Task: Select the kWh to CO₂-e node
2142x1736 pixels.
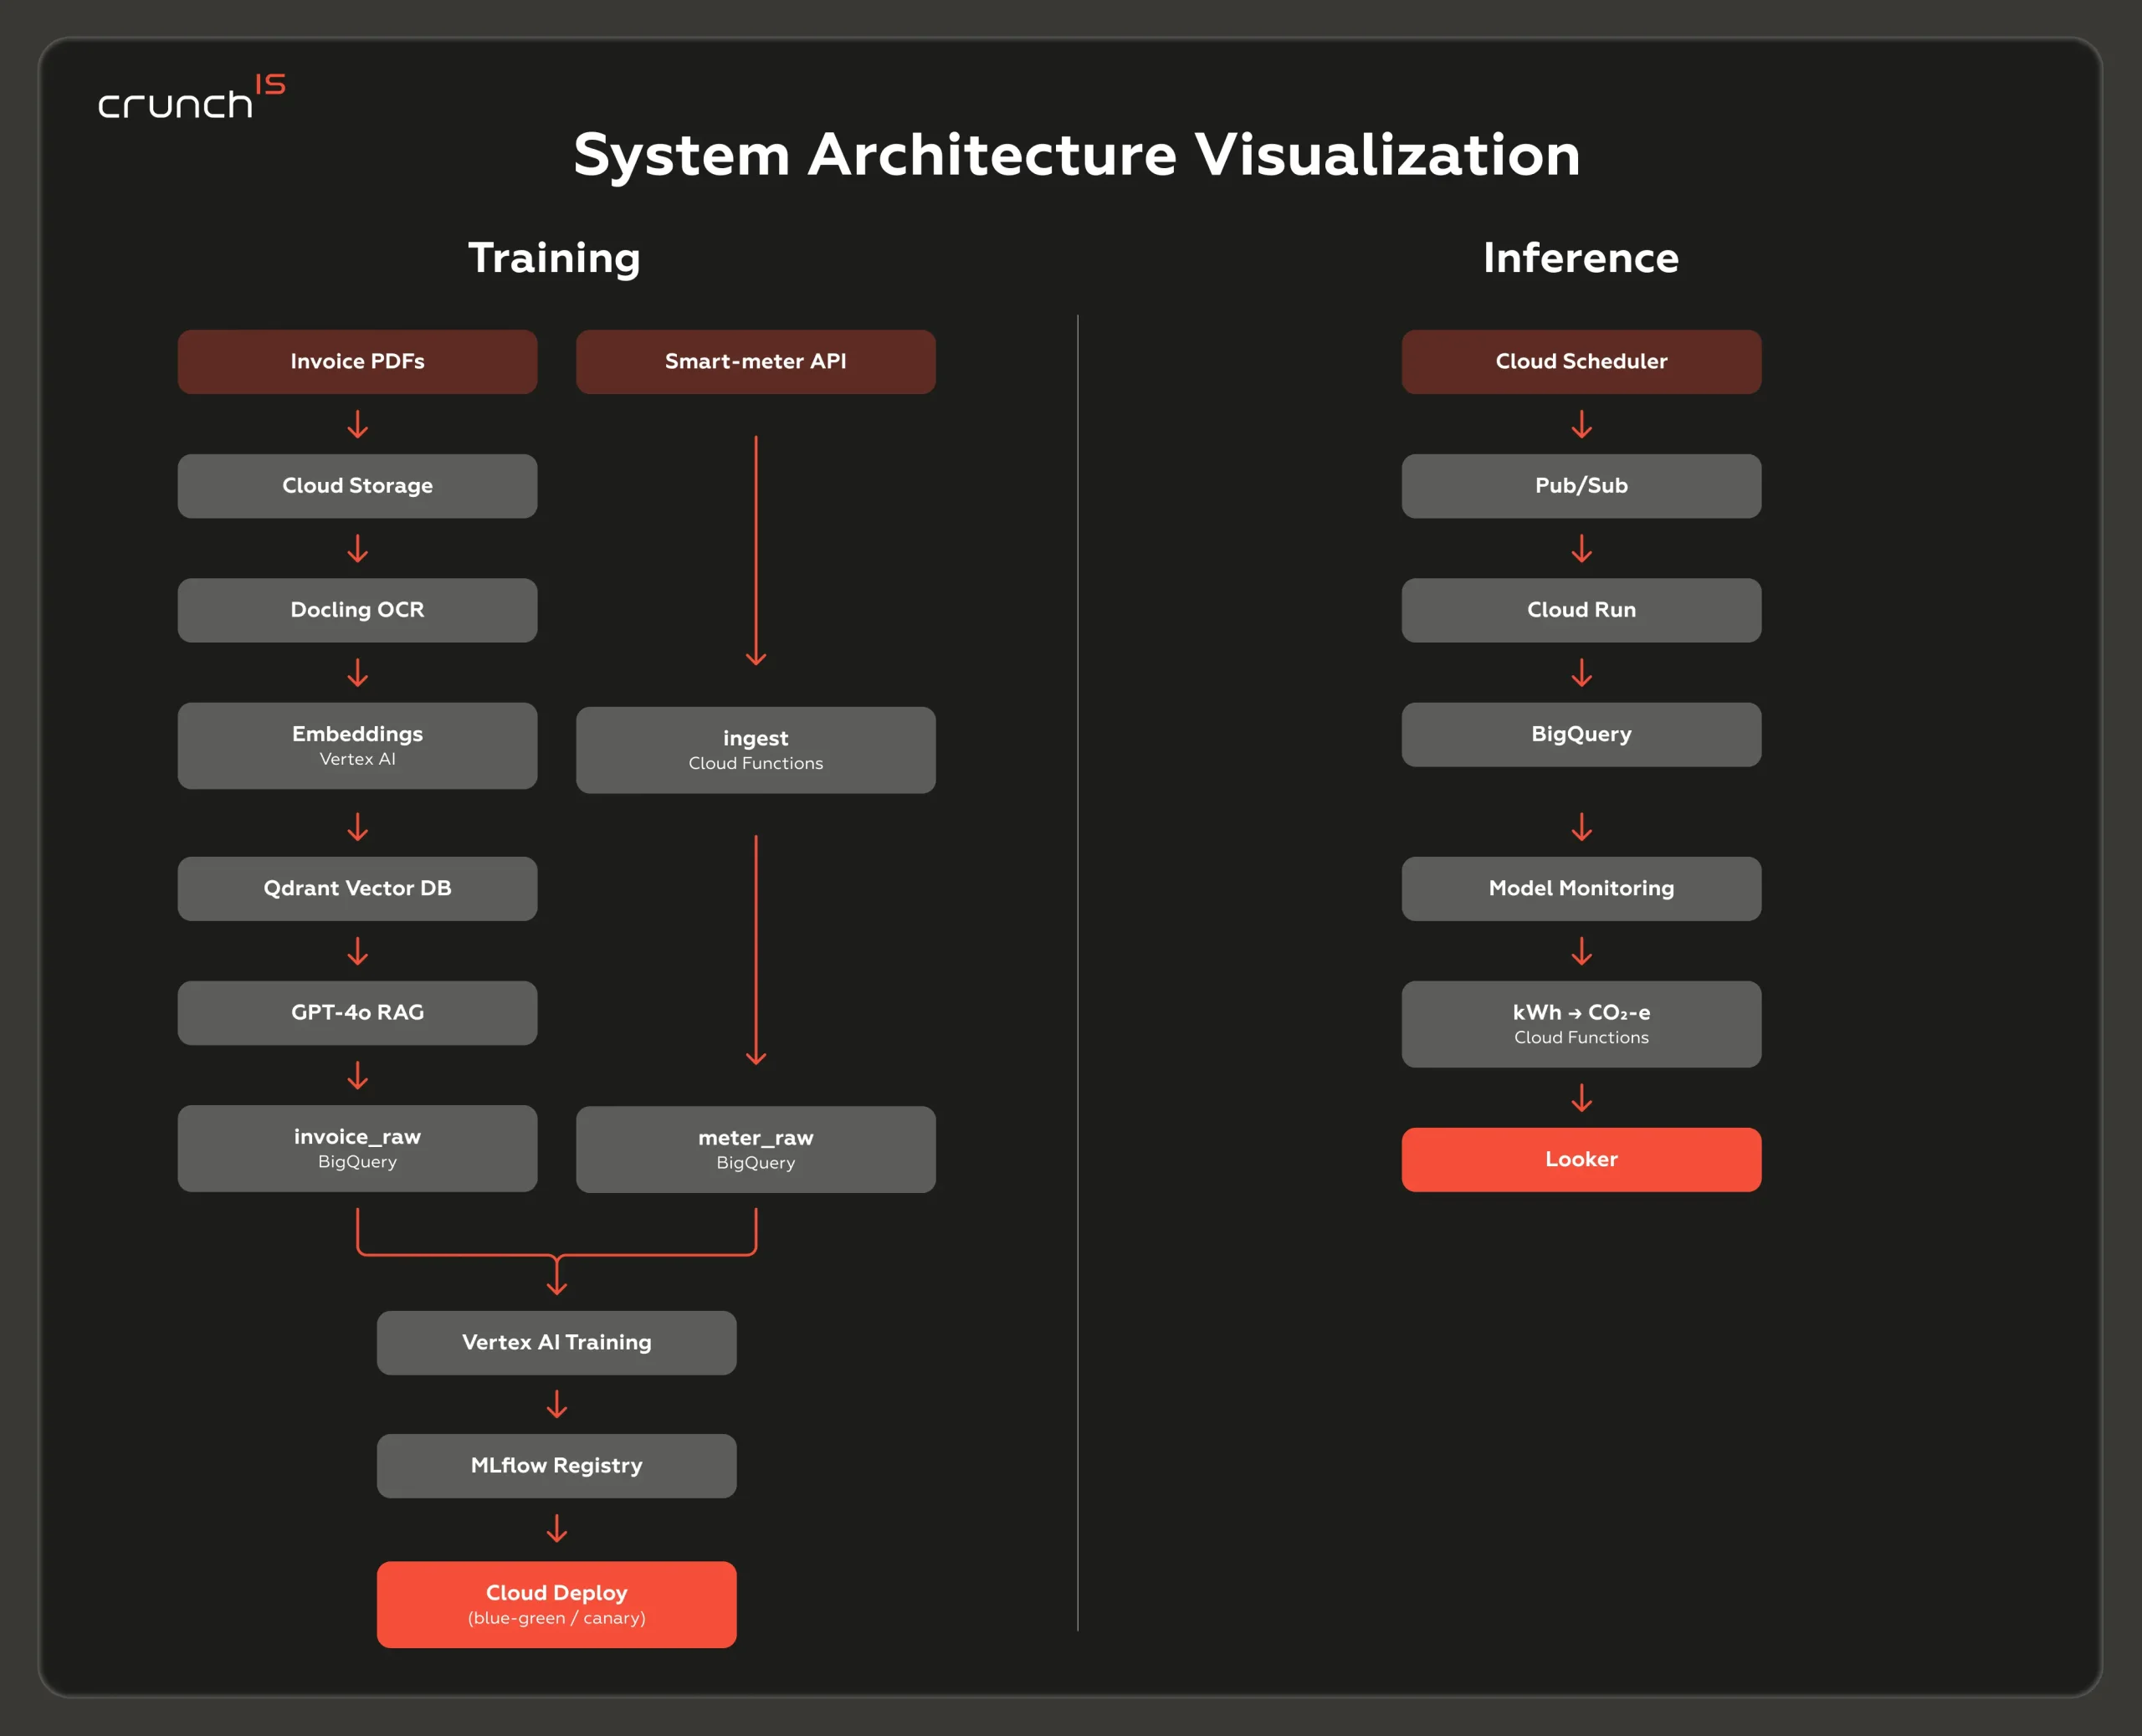Action: click(1581, 1024)
